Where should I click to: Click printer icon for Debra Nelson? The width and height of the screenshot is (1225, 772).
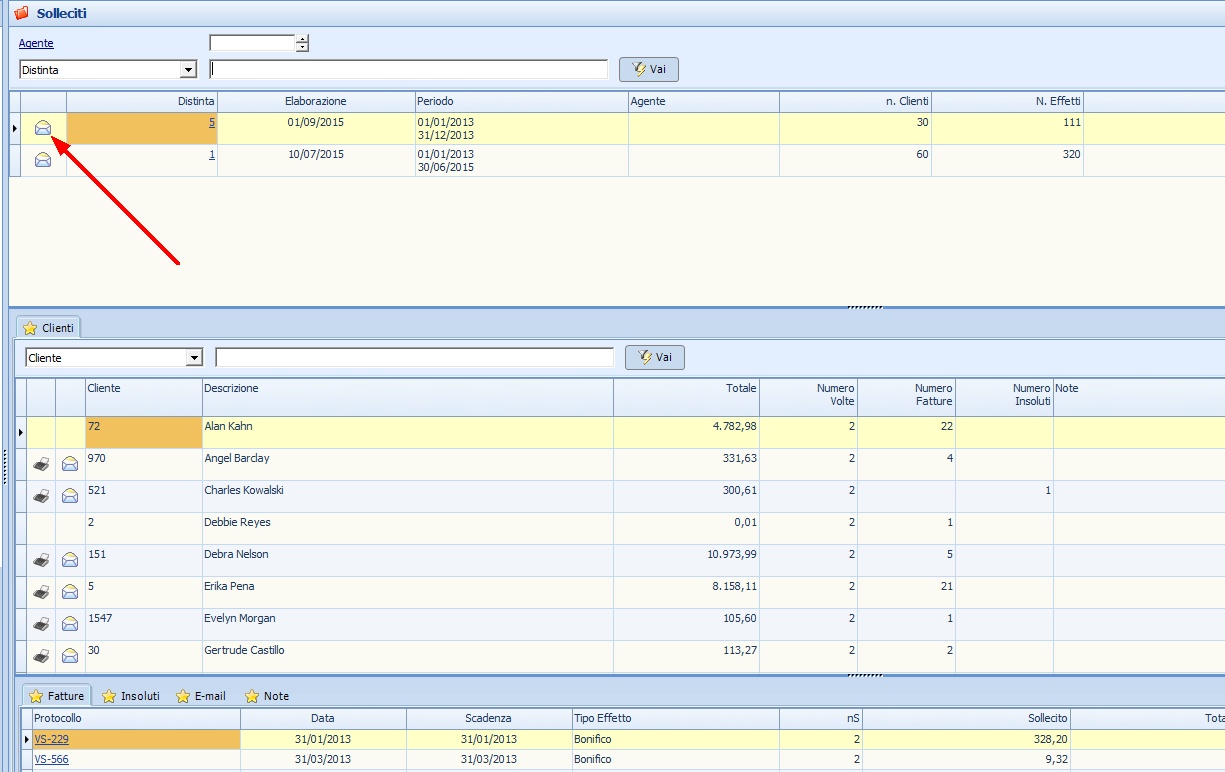[41, 561]
